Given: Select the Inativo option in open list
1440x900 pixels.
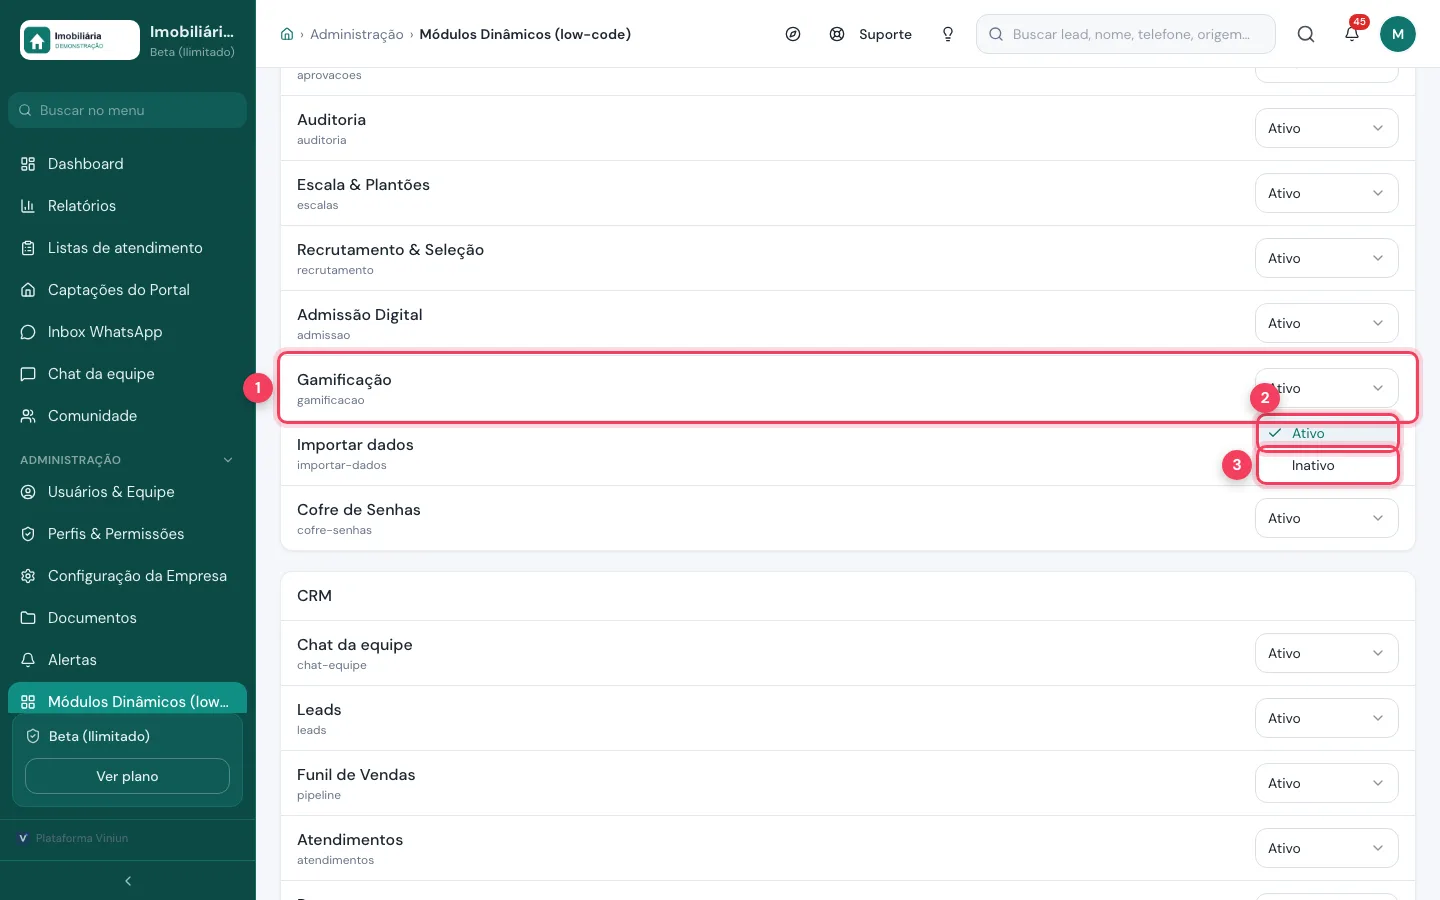Looking at the screenshot, I should [x=1328, y=466].
